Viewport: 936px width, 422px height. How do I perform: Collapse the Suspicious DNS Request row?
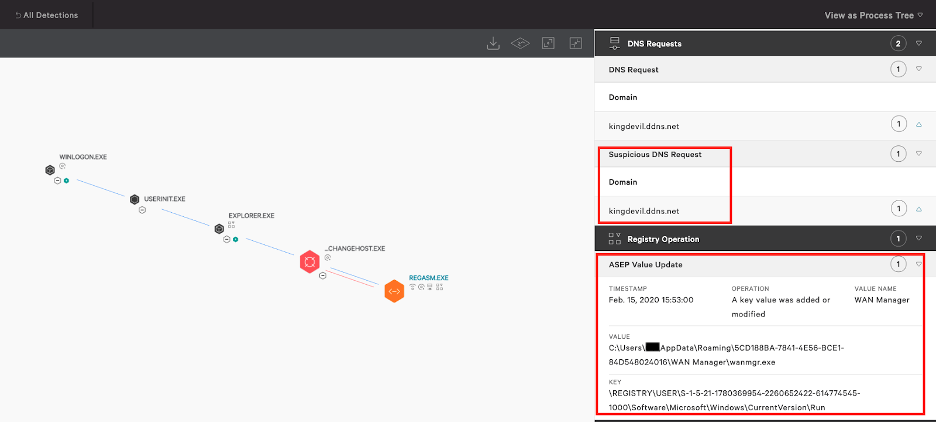(x=919, y=154)
